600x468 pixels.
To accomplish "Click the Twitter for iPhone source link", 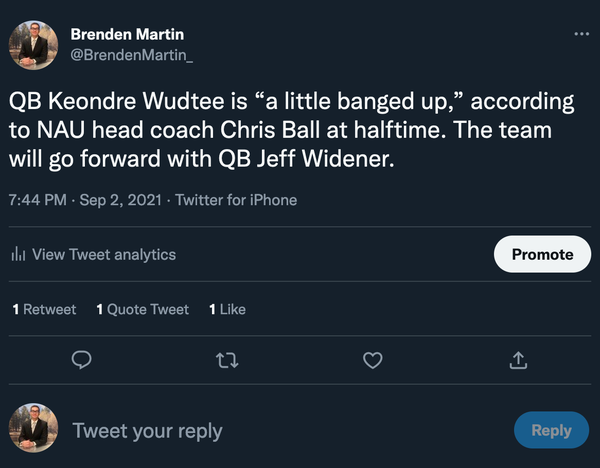I will point(236,200).
